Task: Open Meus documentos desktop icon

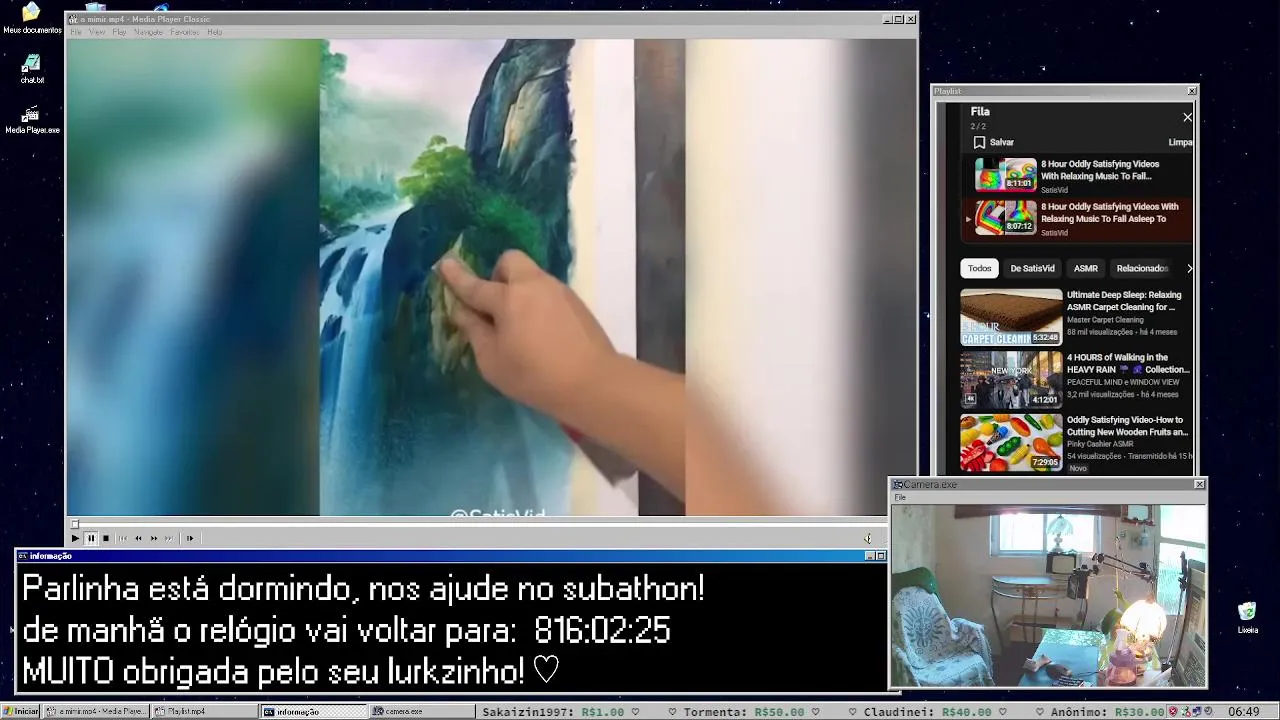Action: [31, 17]
